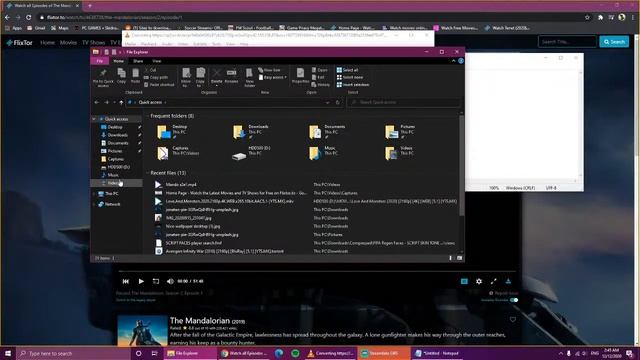Collapse the Recent files section
This screenshot has height=360, width=640.
tap(147, 173)
